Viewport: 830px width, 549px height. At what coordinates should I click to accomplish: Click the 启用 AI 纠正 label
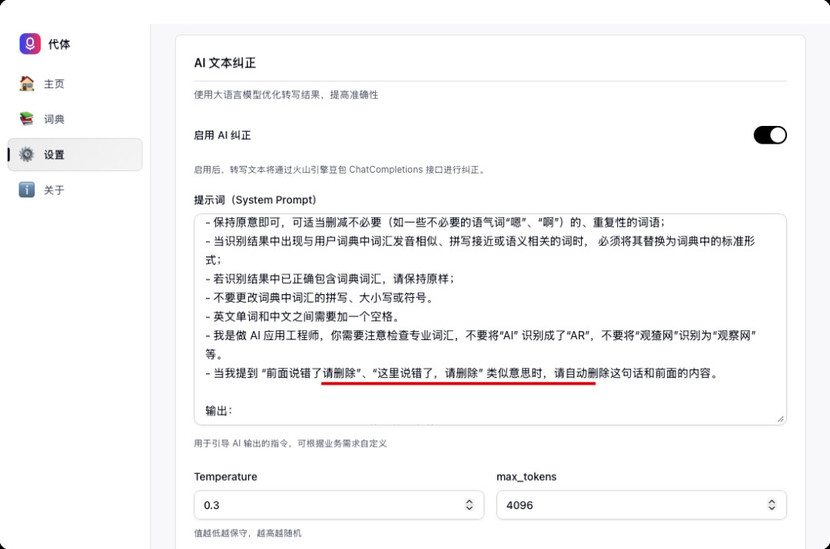point(222,135)
